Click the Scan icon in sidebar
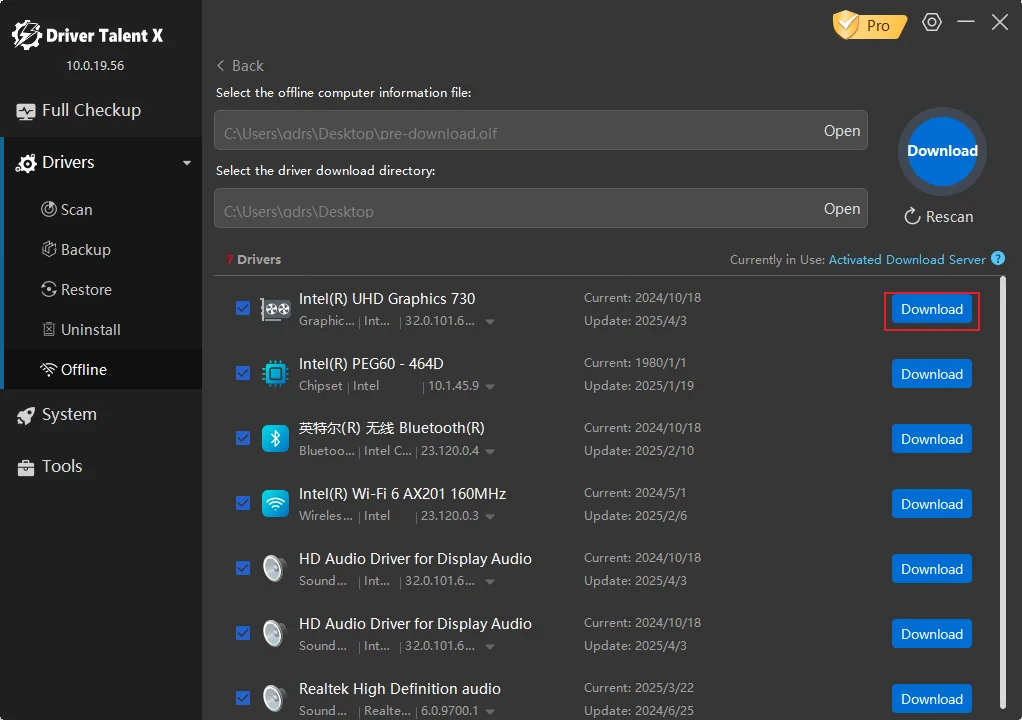The height and width of the screenshot is (720, 1022). [x=49, y=209]
